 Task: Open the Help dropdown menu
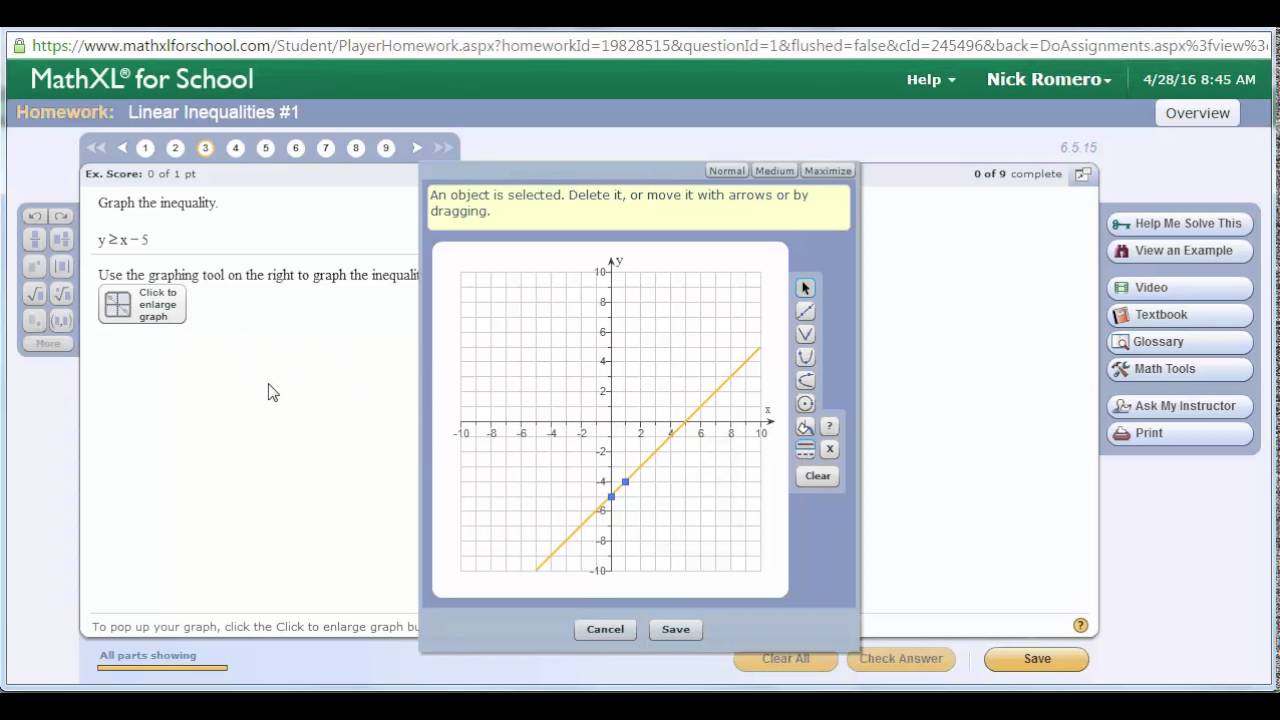(x=931, y=79)
